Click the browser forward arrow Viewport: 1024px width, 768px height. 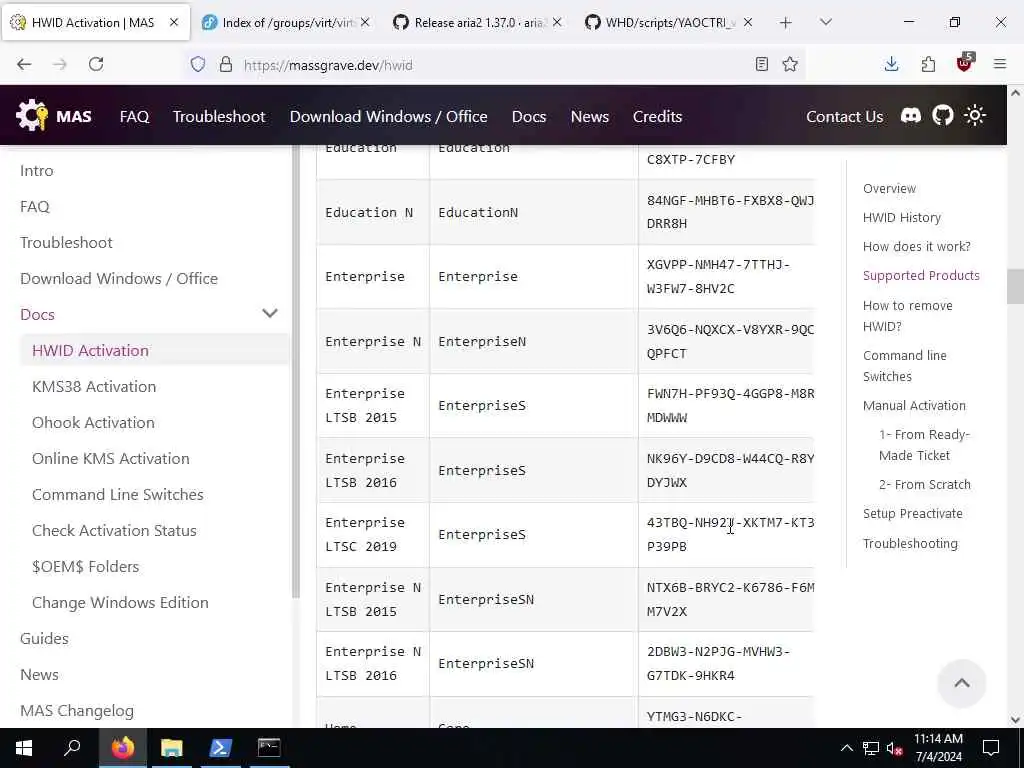click(x=60, y=64)
